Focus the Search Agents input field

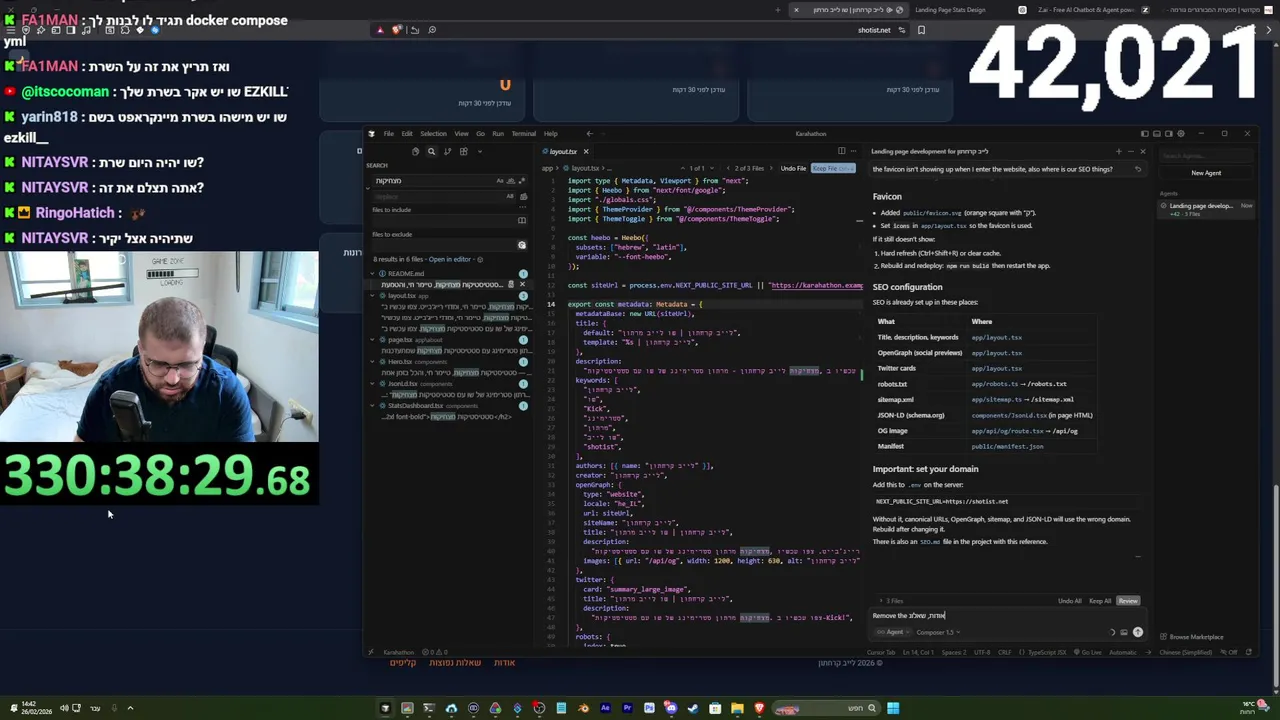point(1206,156)
